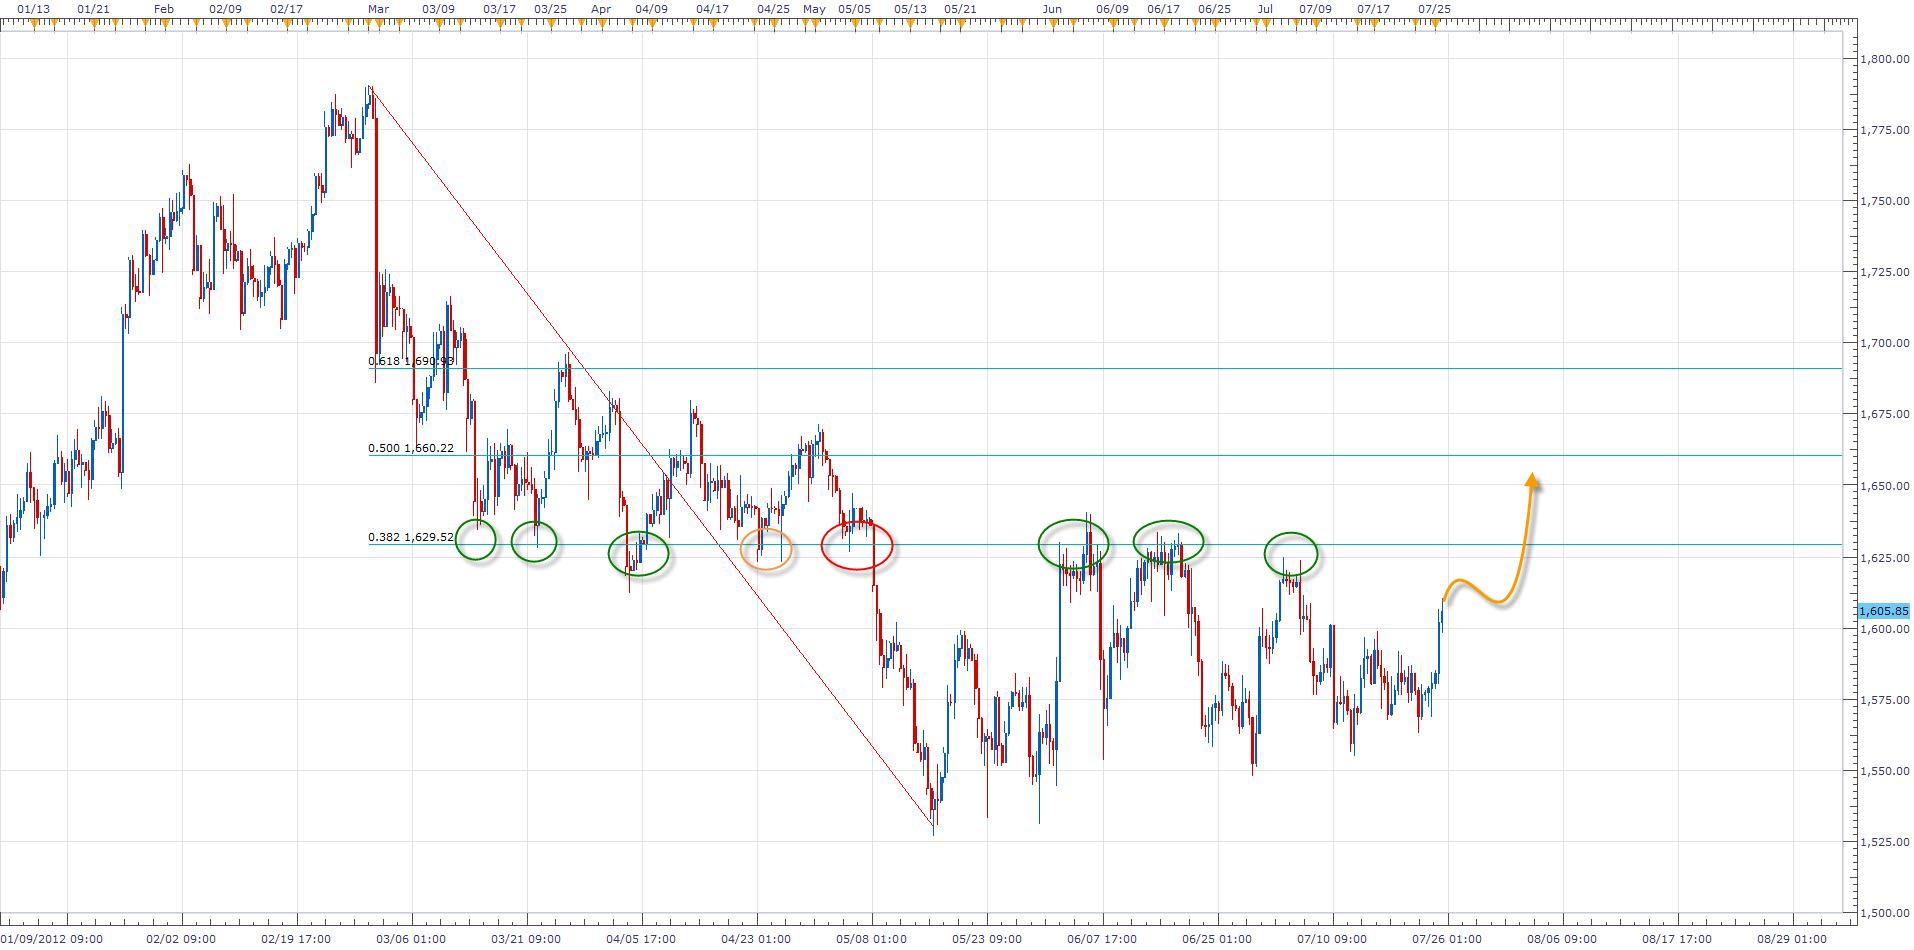Click the current price tag 1,605.85
The width and height of the screenshot is (1914, 950).
1884,611
